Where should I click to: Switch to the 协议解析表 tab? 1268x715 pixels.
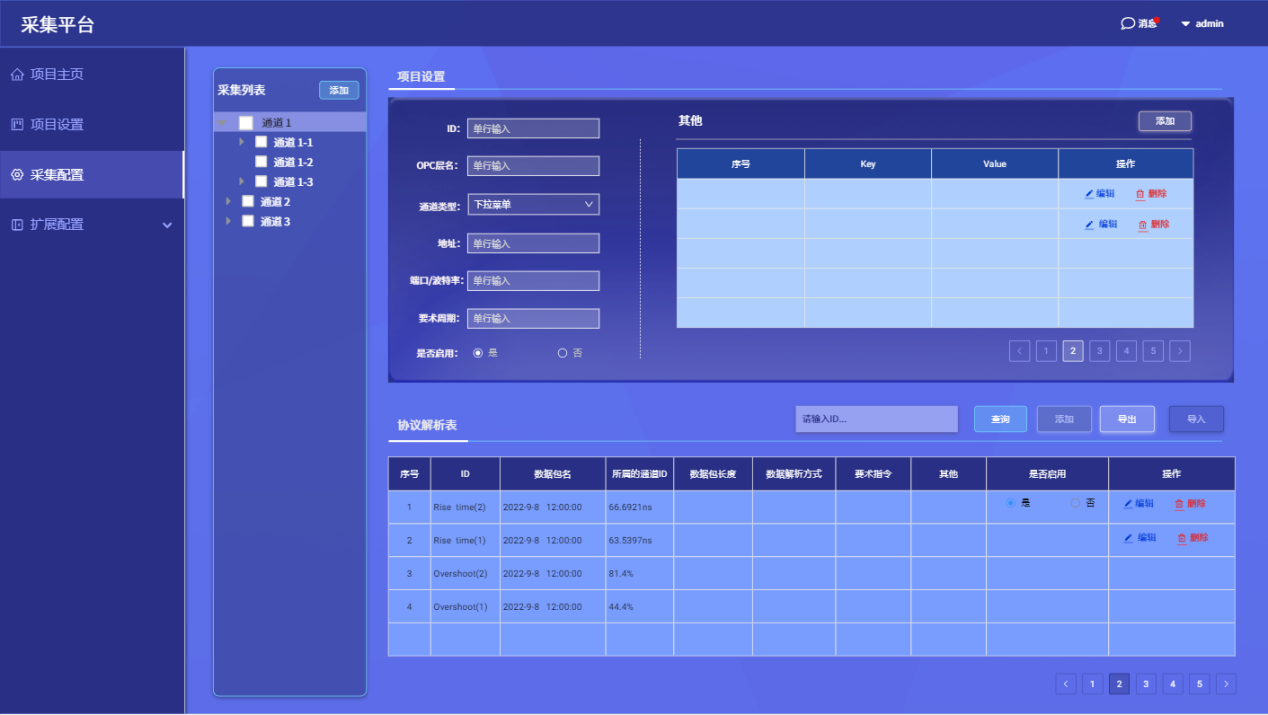pos(427,425)
